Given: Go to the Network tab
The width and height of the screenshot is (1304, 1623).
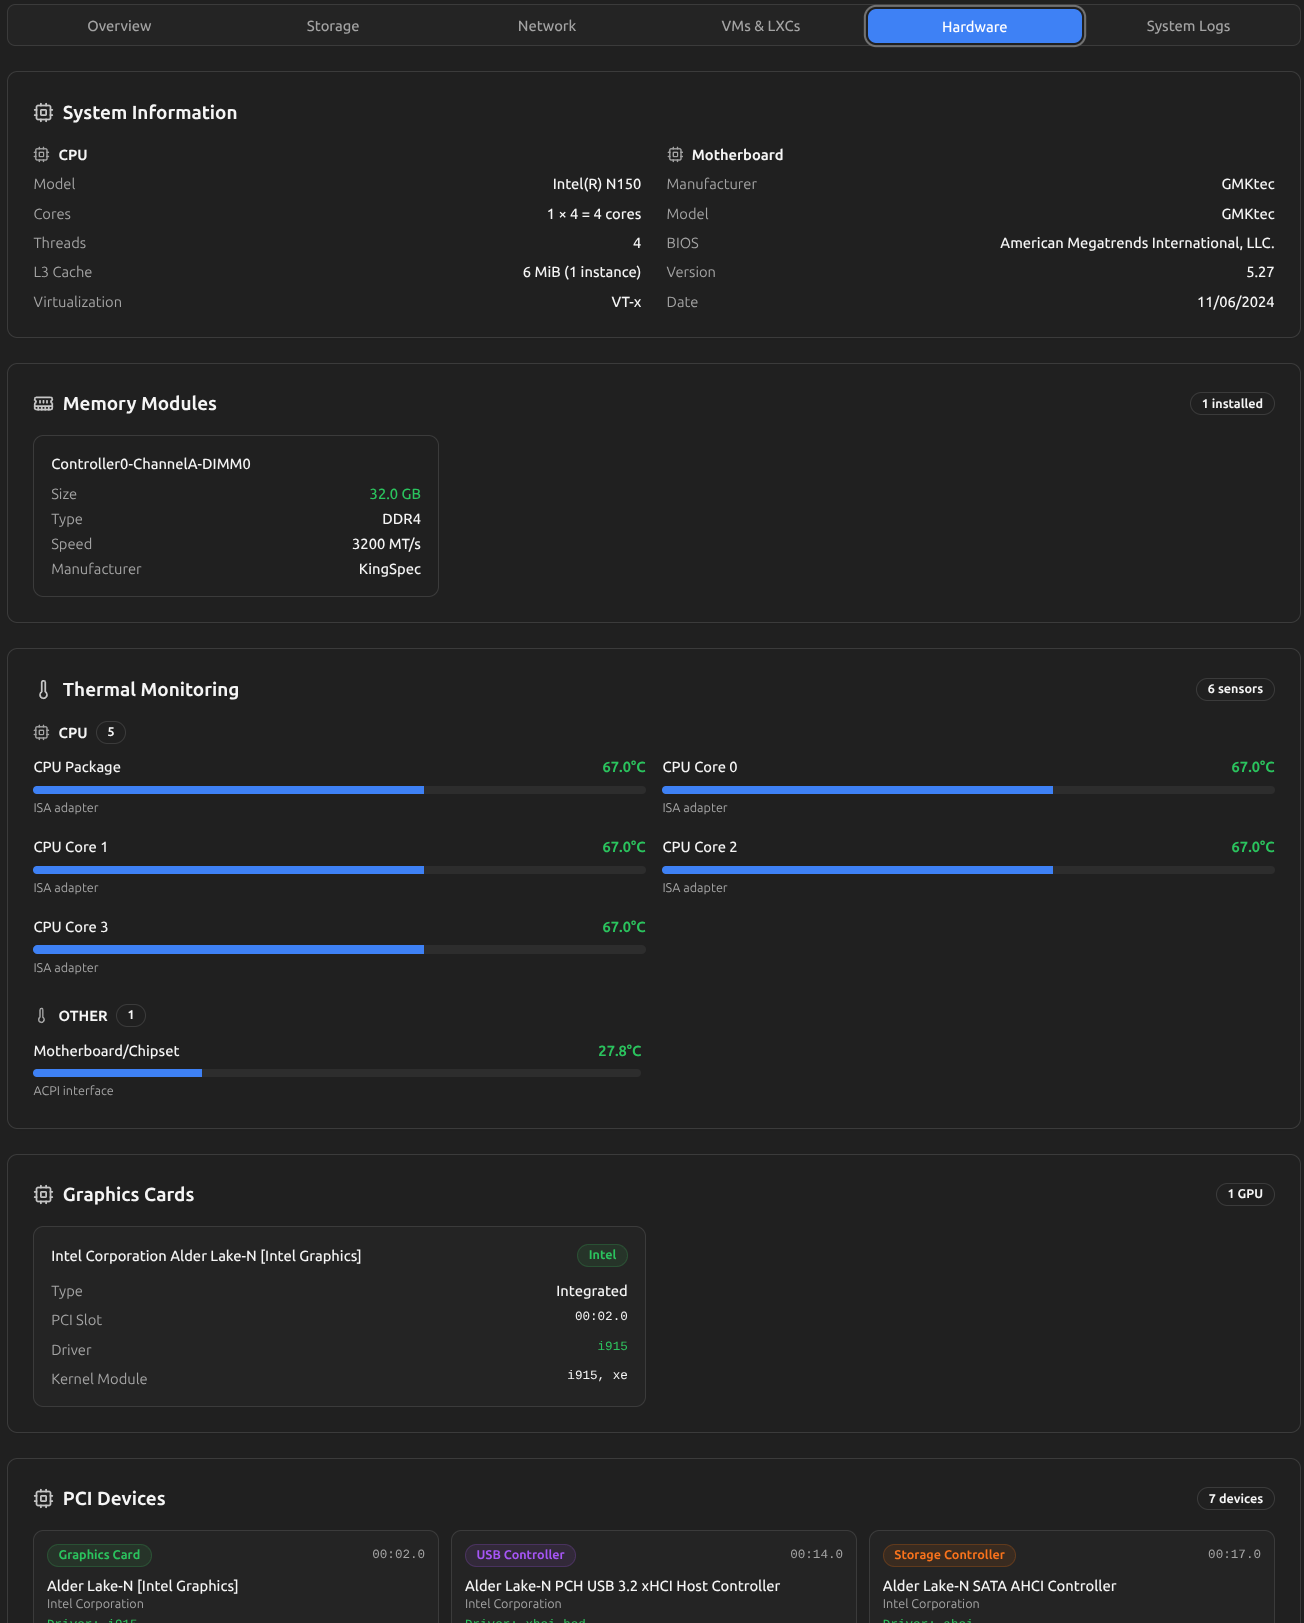Looking at the screenshot, I should pyautogui.click(x=546, y=26).
